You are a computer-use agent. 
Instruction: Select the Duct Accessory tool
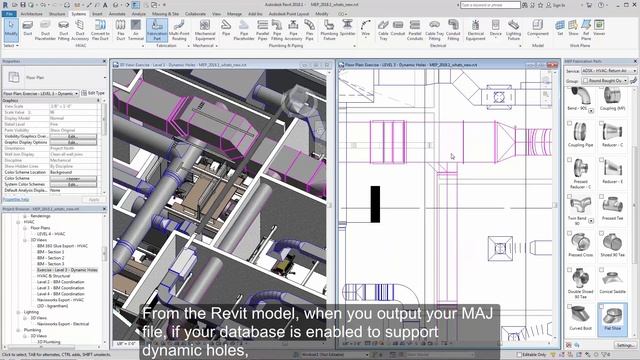pos(80,30)
